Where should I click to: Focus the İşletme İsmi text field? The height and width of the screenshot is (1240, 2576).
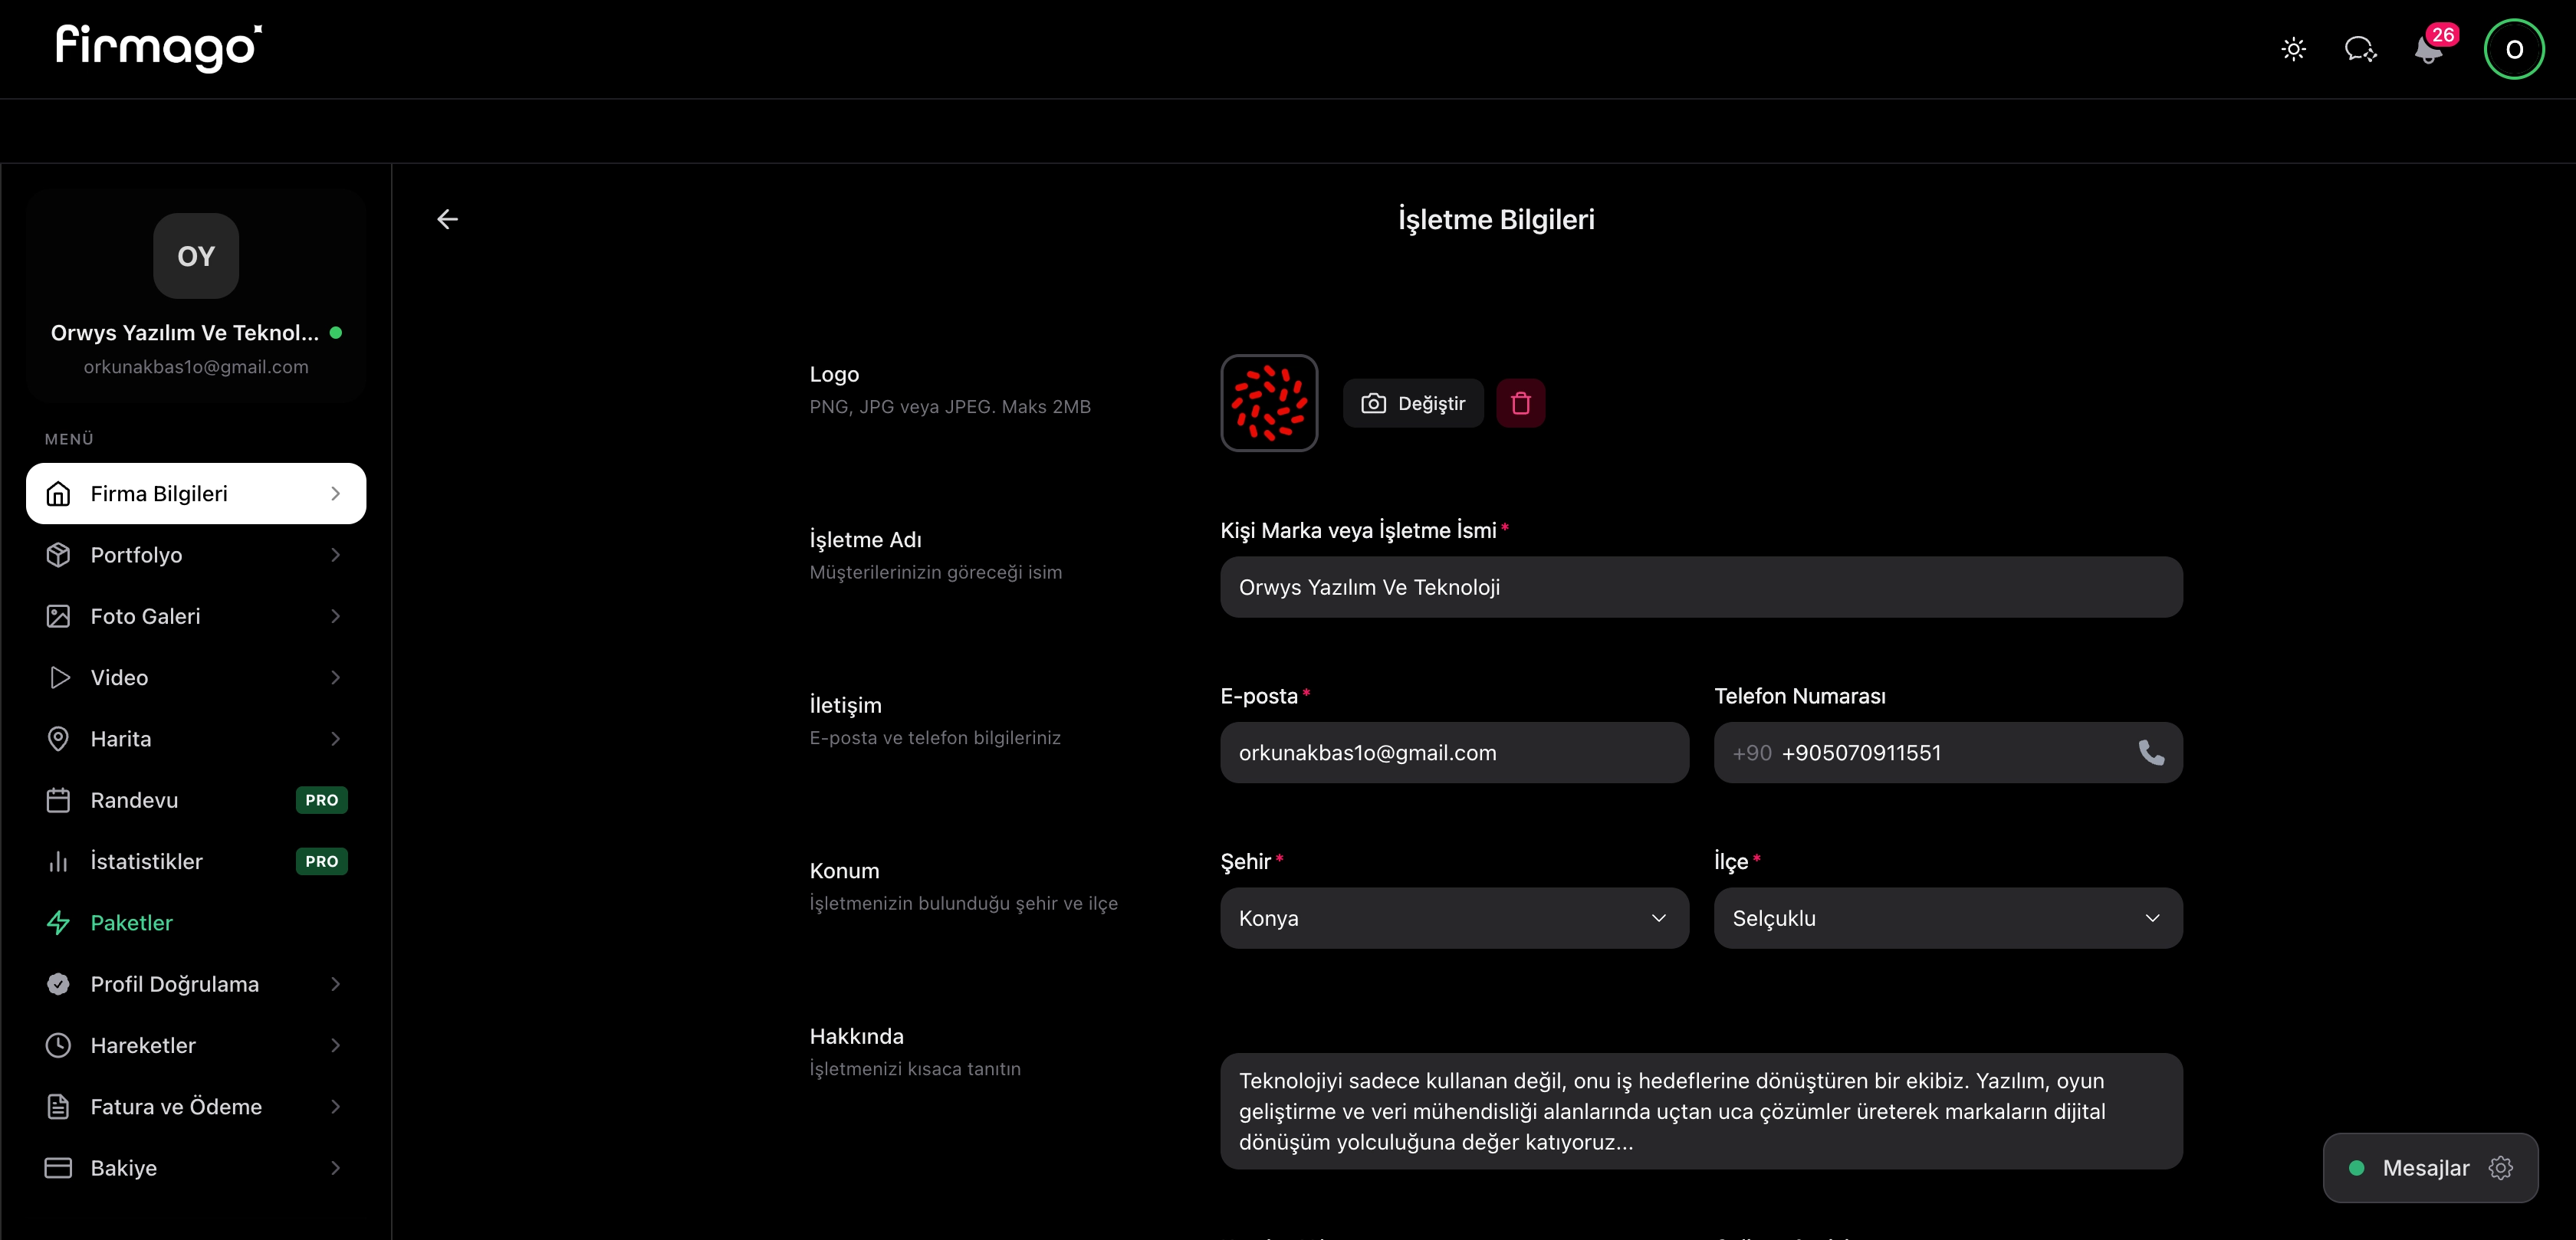1700,587
